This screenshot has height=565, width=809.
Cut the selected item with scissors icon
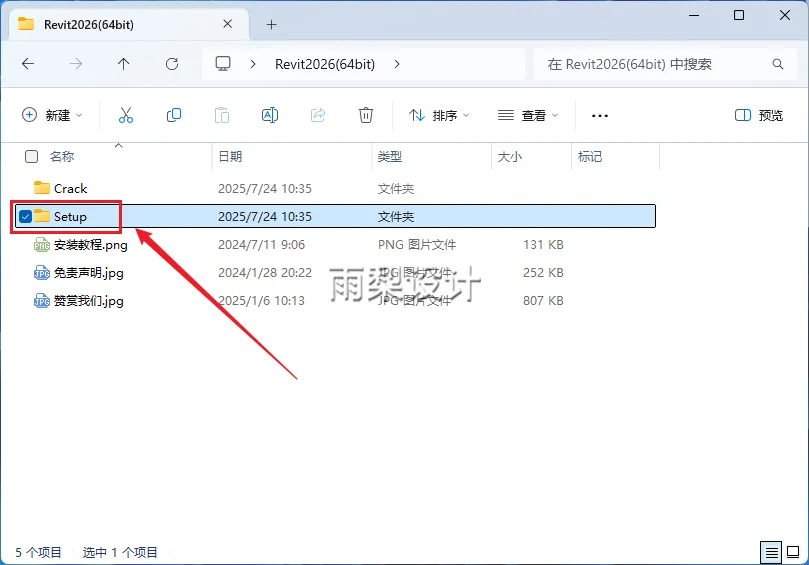(125, 115)
